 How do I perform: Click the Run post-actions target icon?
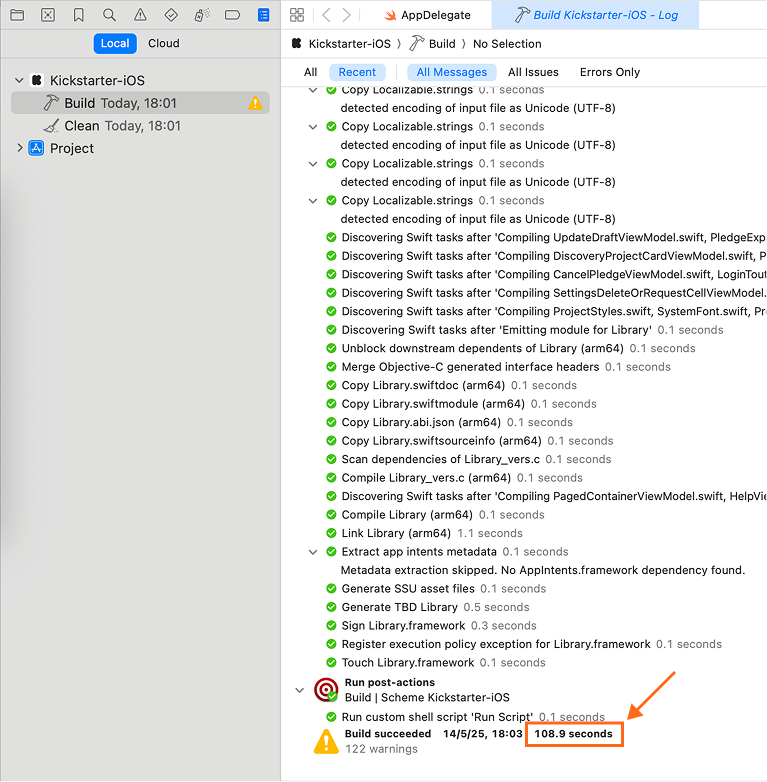click(326, 690)
